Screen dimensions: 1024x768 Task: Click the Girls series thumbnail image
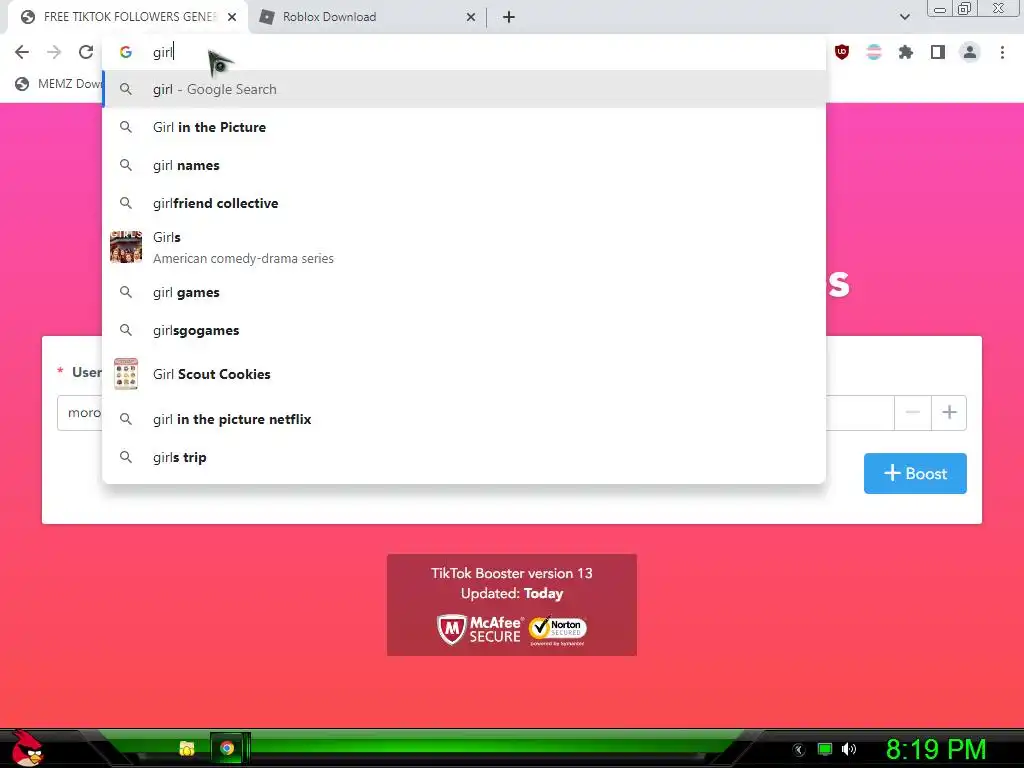126,247
